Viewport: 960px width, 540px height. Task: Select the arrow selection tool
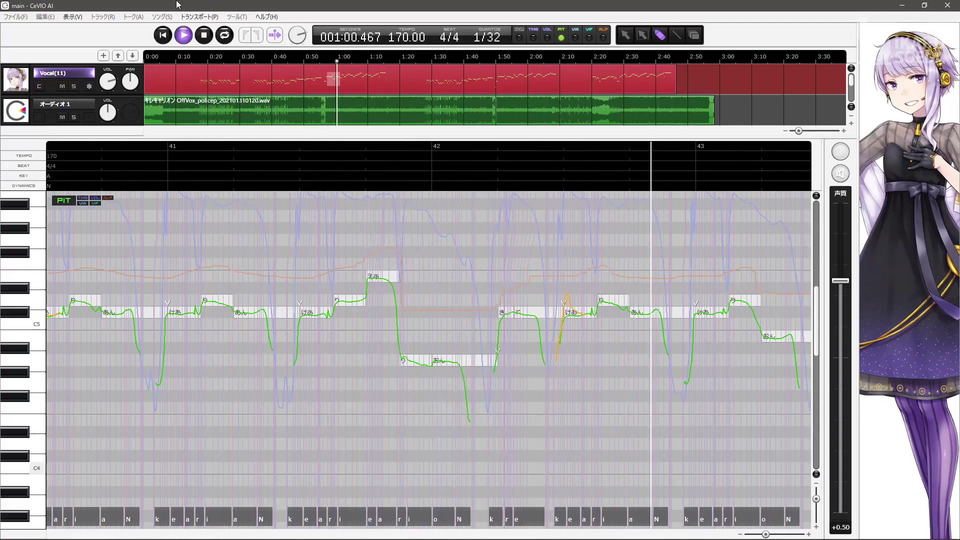[x=624, y=35]
